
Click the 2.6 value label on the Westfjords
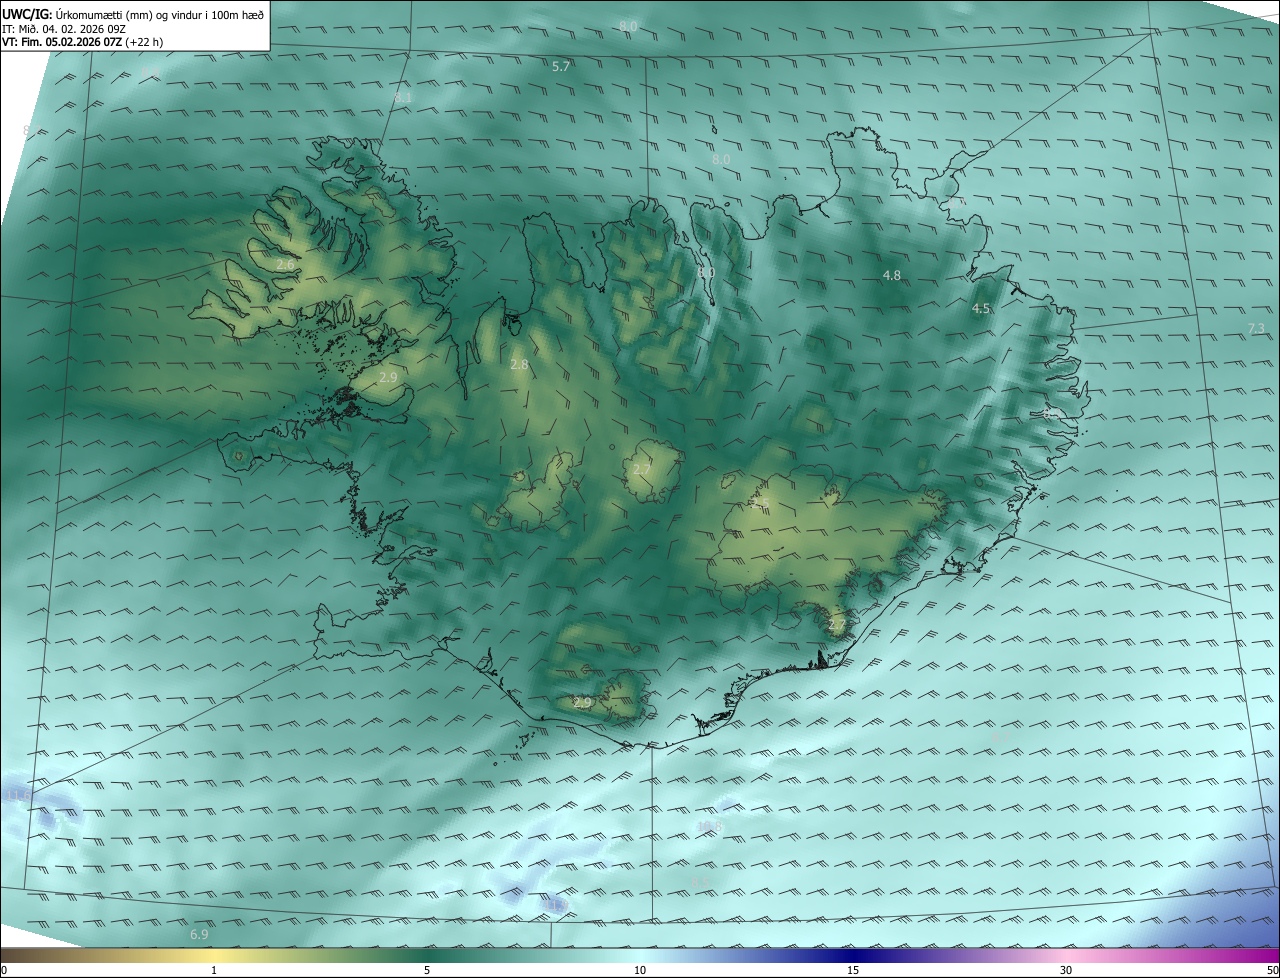pos(286,265)
